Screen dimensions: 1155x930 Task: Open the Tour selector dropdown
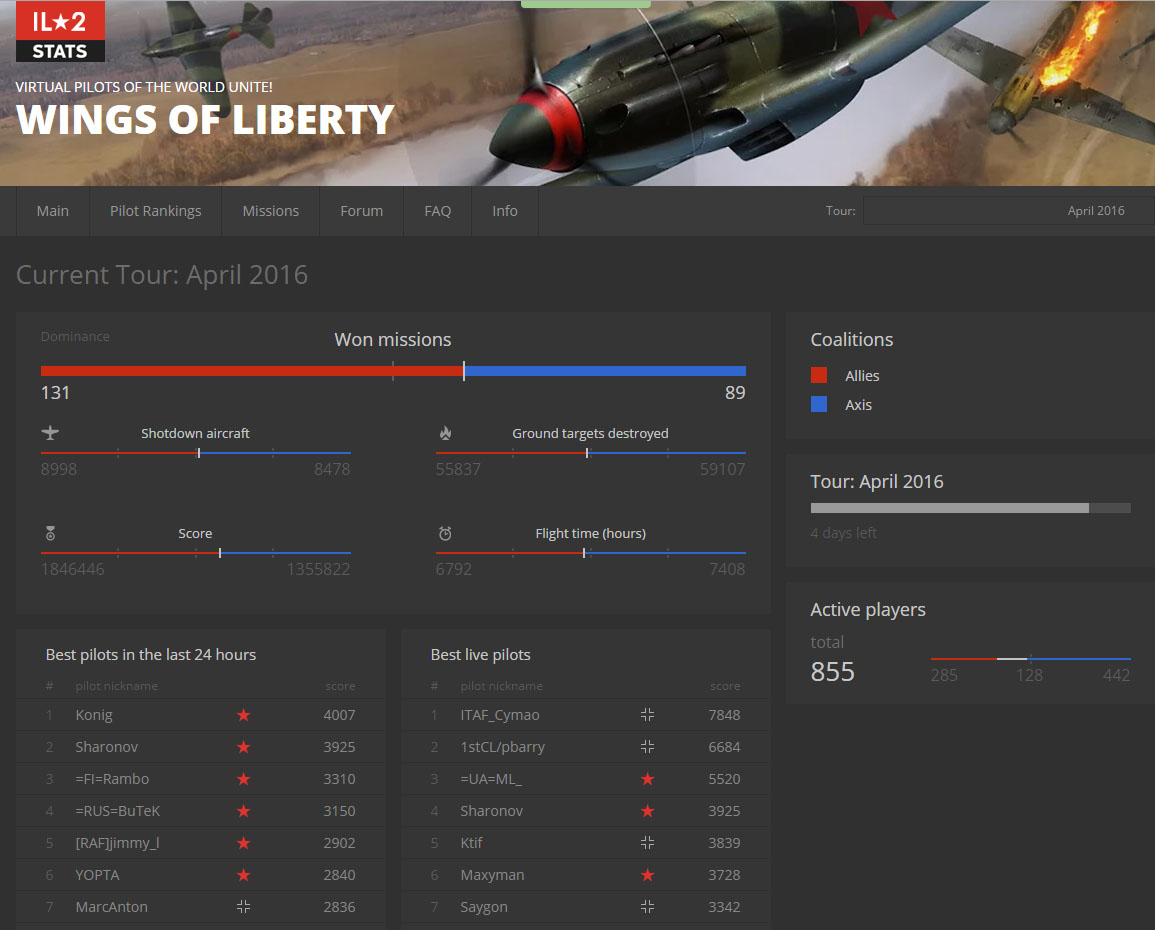tap(1007, 211)
